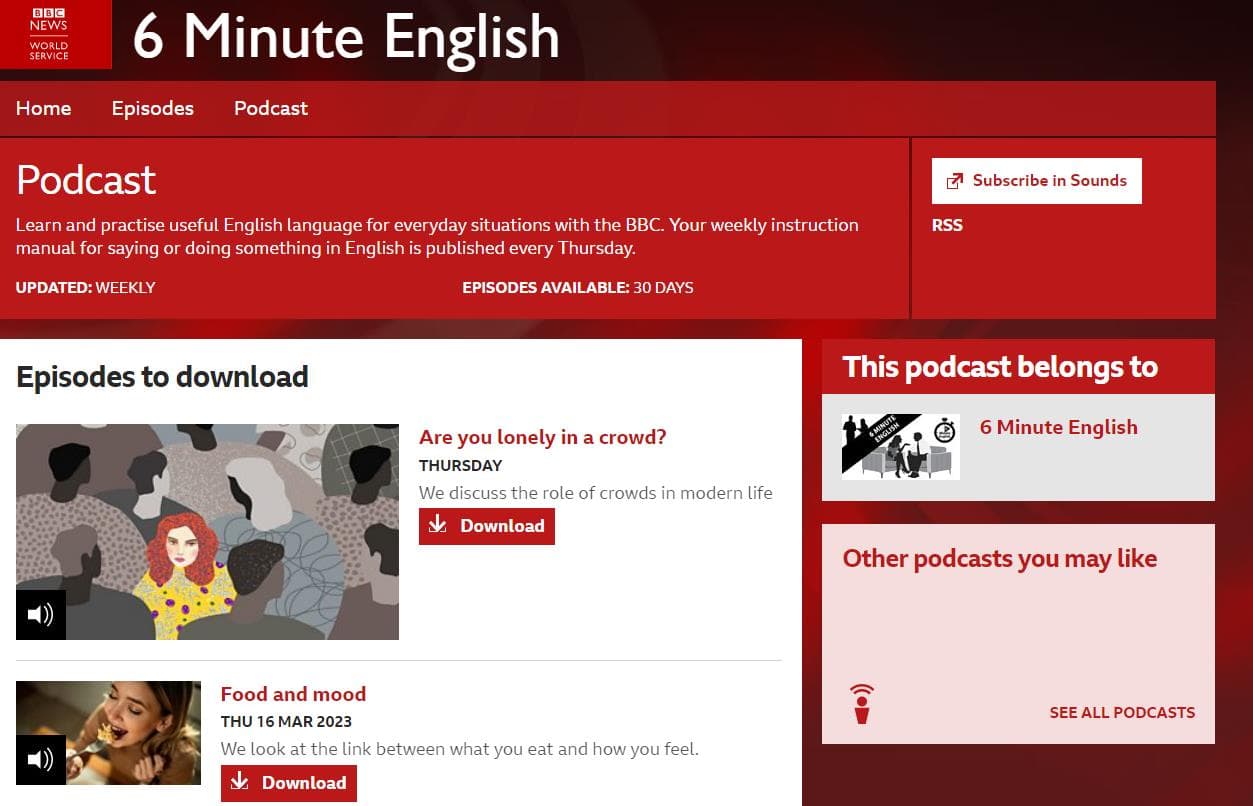Click the podcast microphone icon
Viewport: 1253px width, 806px height.
pyautogui.click(x=862, y=704)
